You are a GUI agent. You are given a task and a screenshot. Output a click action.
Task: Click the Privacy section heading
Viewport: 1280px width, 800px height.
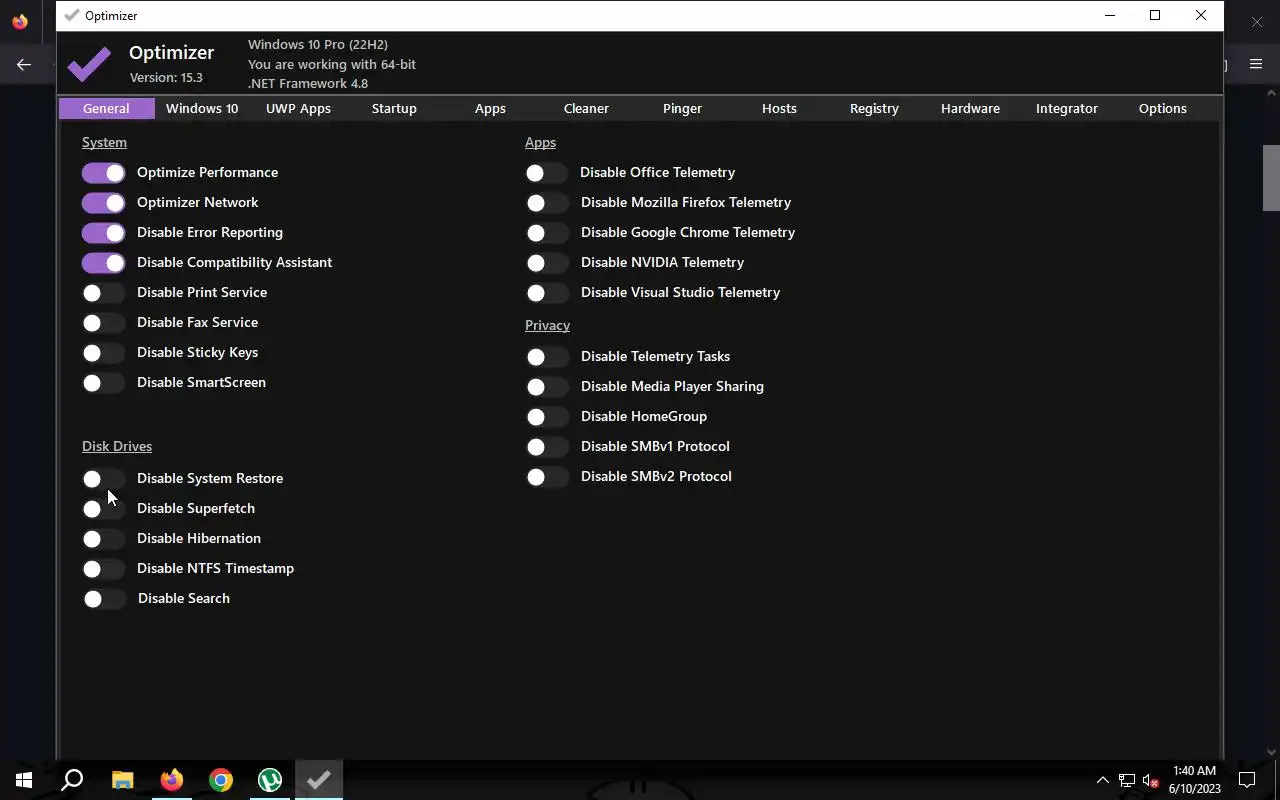[x=547, y=325]
